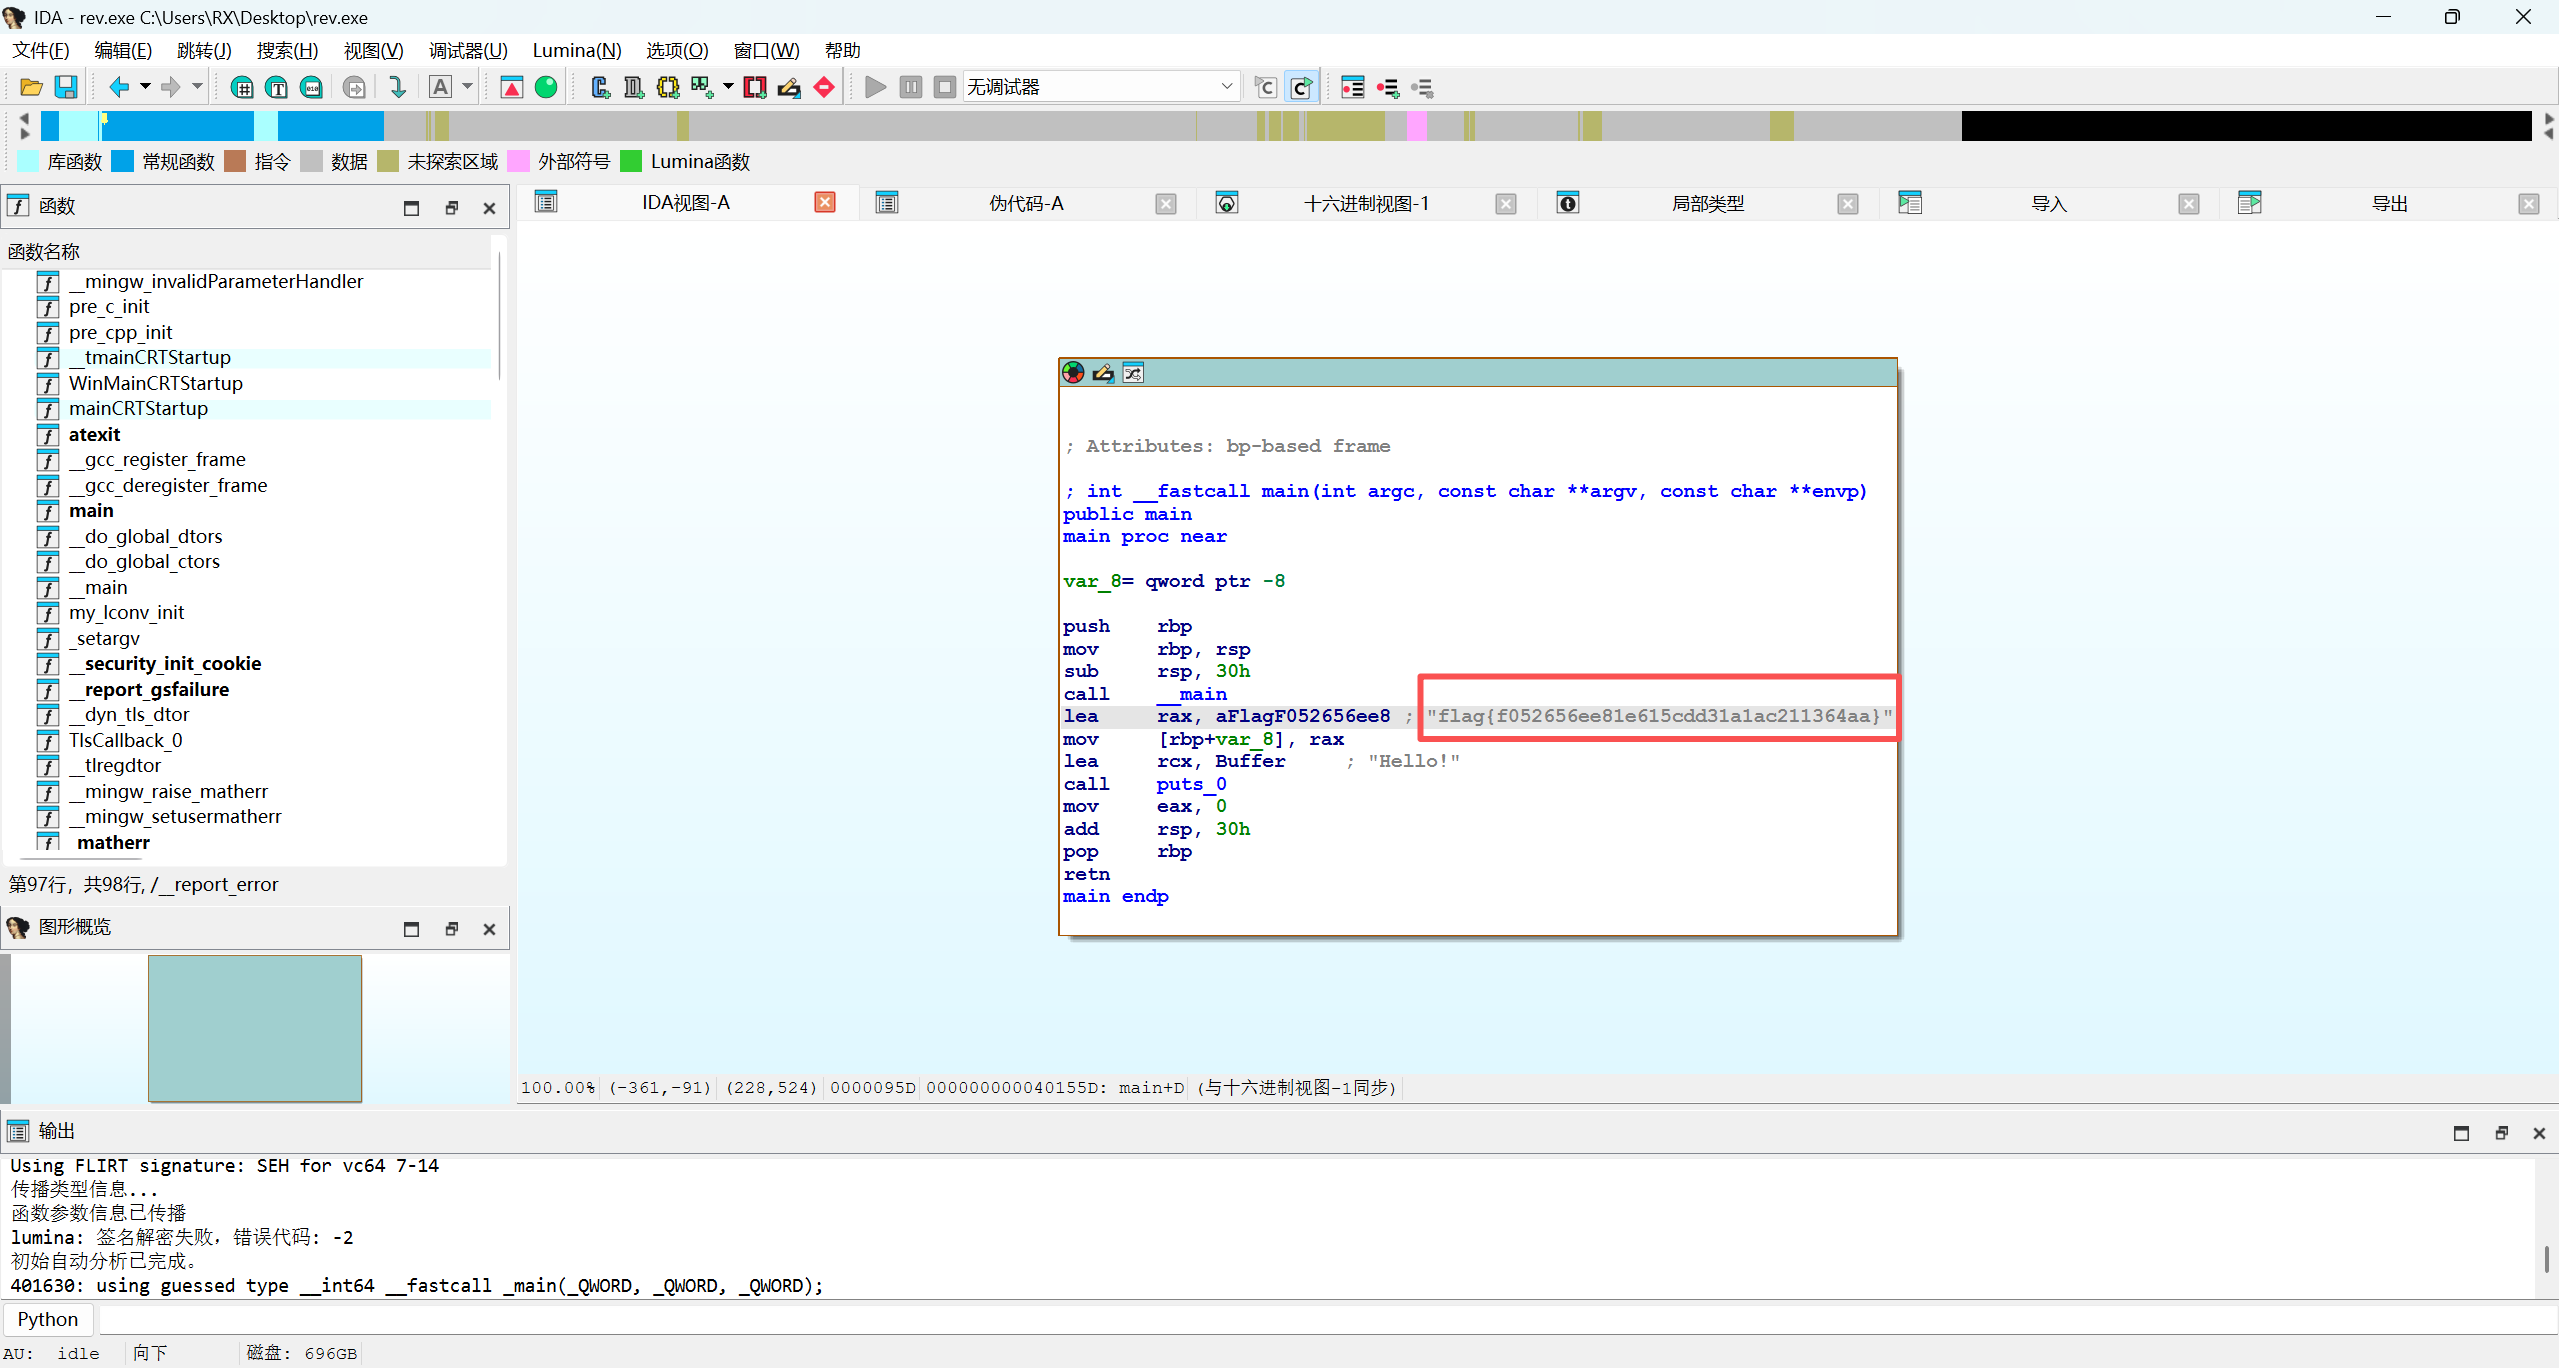
Task: Click the red diamond breakpoint icon
Action: pyautogui.click(x=824, y=87)
